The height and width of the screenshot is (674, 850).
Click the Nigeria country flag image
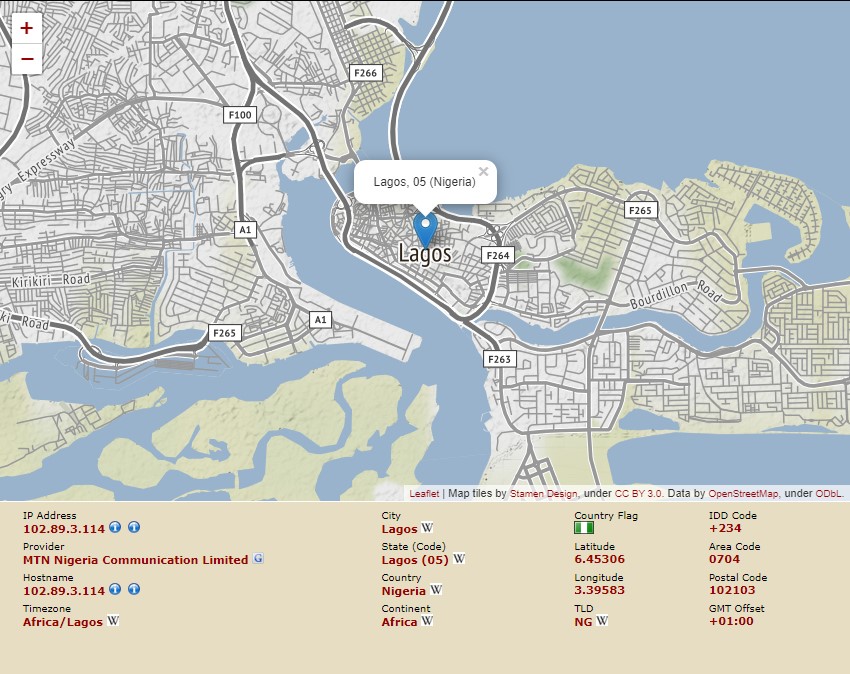tap(584, 528)
